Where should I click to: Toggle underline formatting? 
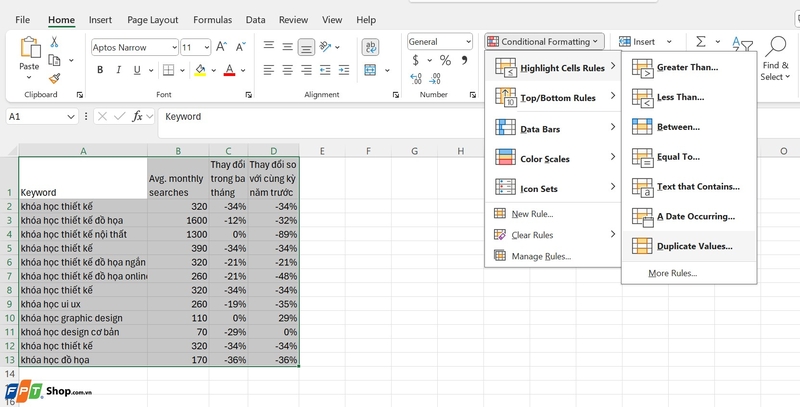pos(137,70)
